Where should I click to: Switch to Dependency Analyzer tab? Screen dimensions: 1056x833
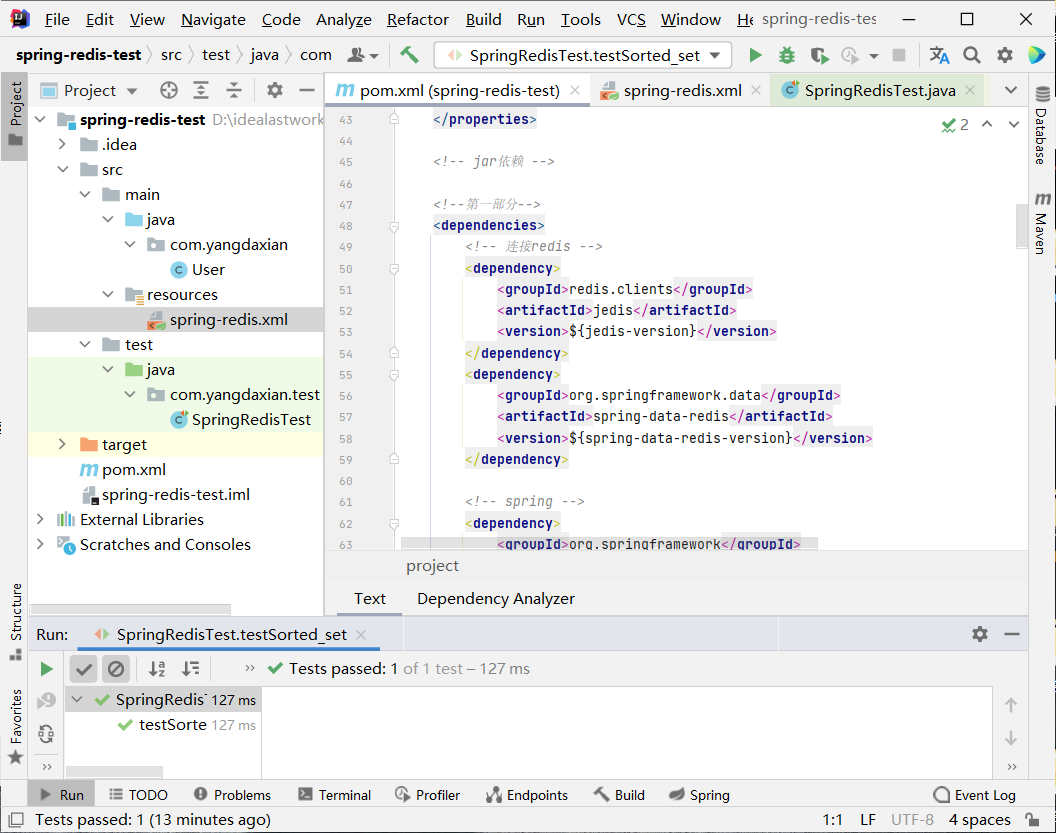point(496,599)
